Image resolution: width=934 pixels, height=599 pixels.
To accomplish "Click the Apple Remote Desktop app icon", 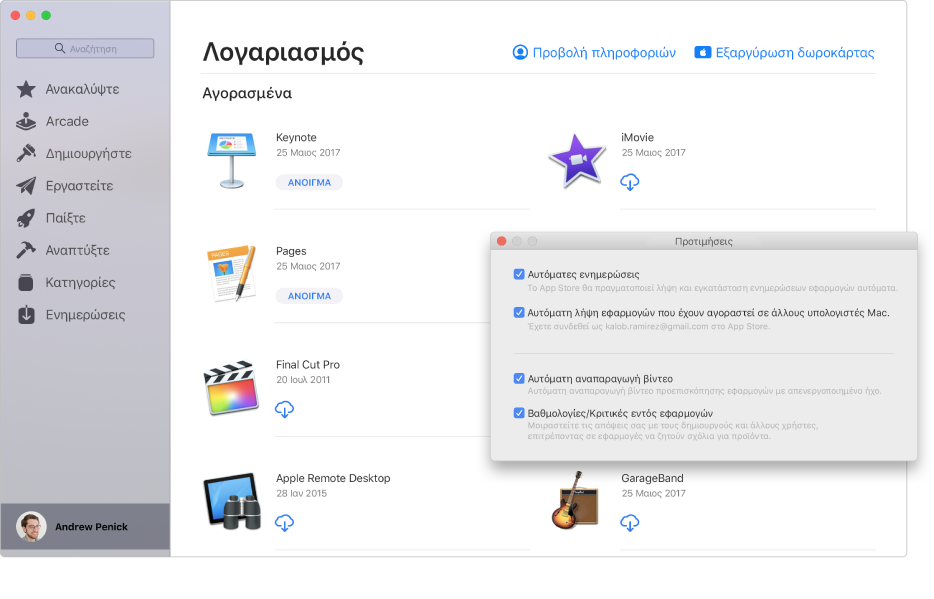I will [x=232, y=501].
